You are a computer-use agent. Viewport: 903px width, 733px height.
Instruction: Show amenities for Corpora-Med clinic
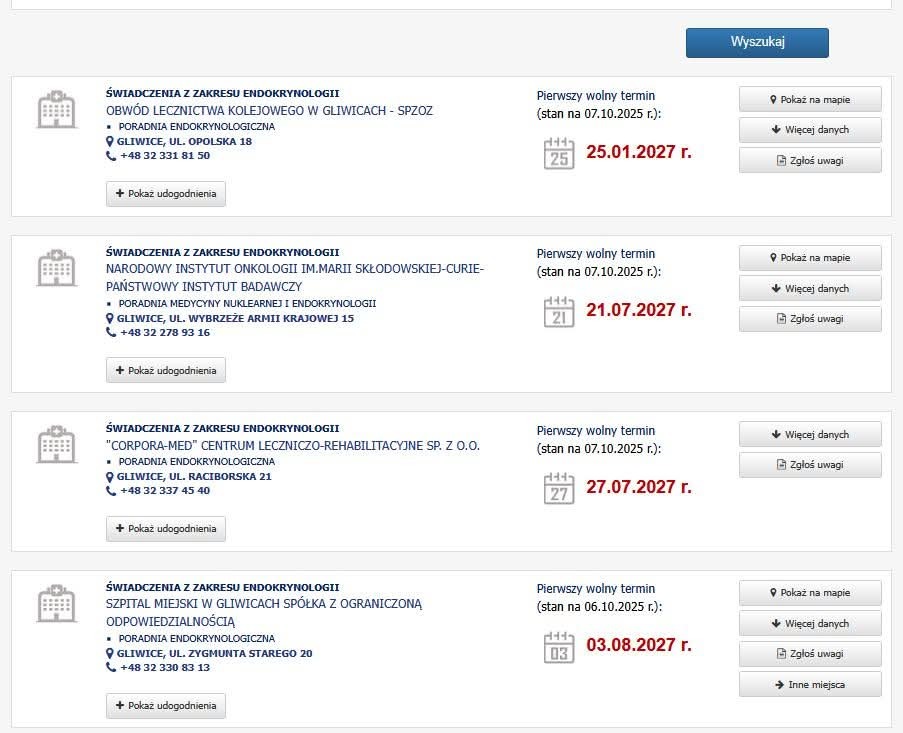coord(166,529)
